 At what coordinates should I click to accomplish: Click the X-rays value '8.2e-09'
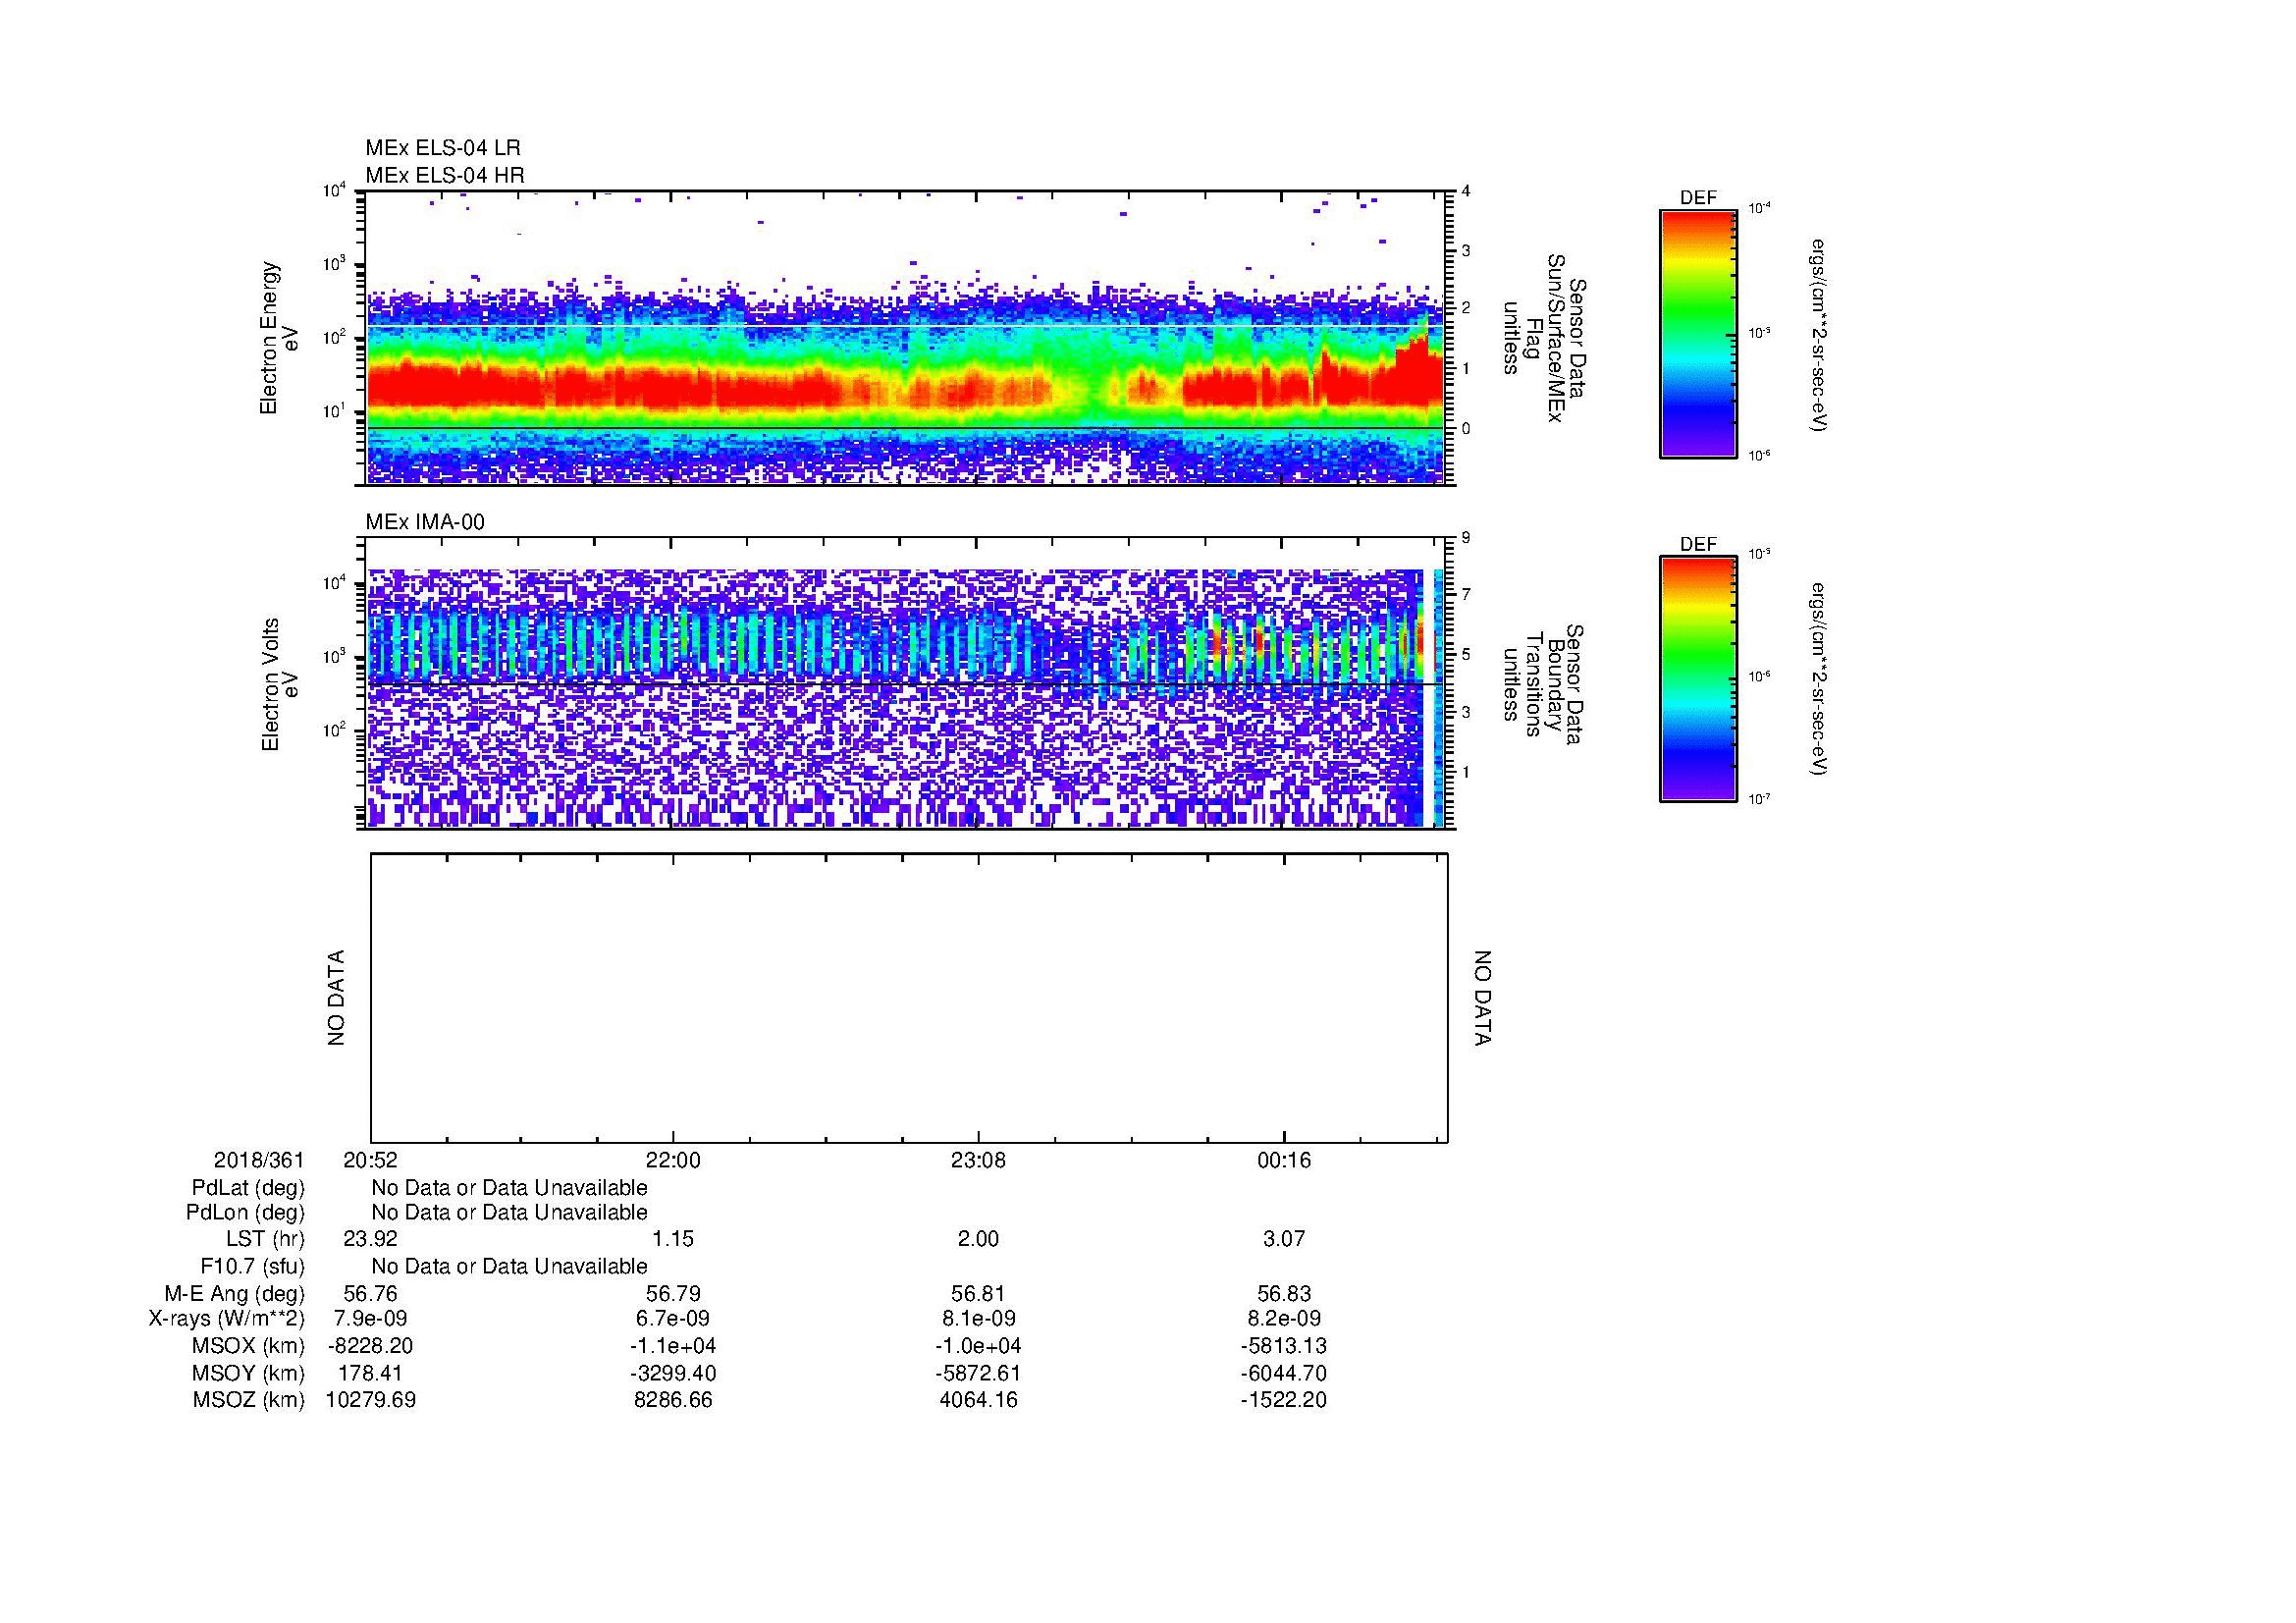(x=1284, y=1320)
